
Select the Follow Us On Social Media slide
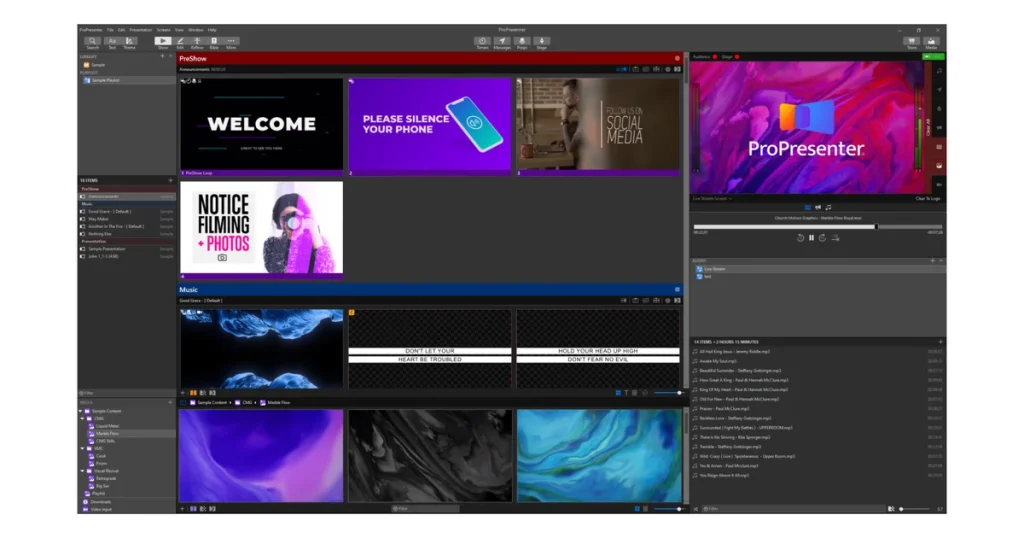pos(598,127)
